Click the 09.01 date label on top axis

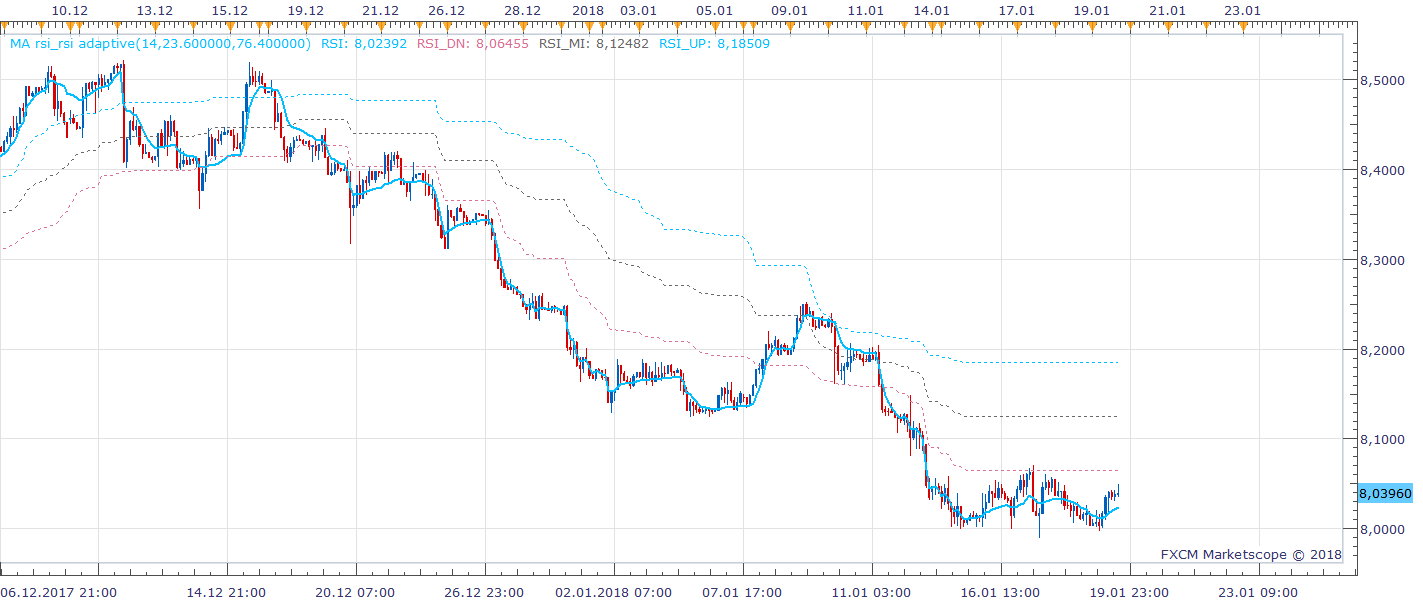[x=790, y=9]
